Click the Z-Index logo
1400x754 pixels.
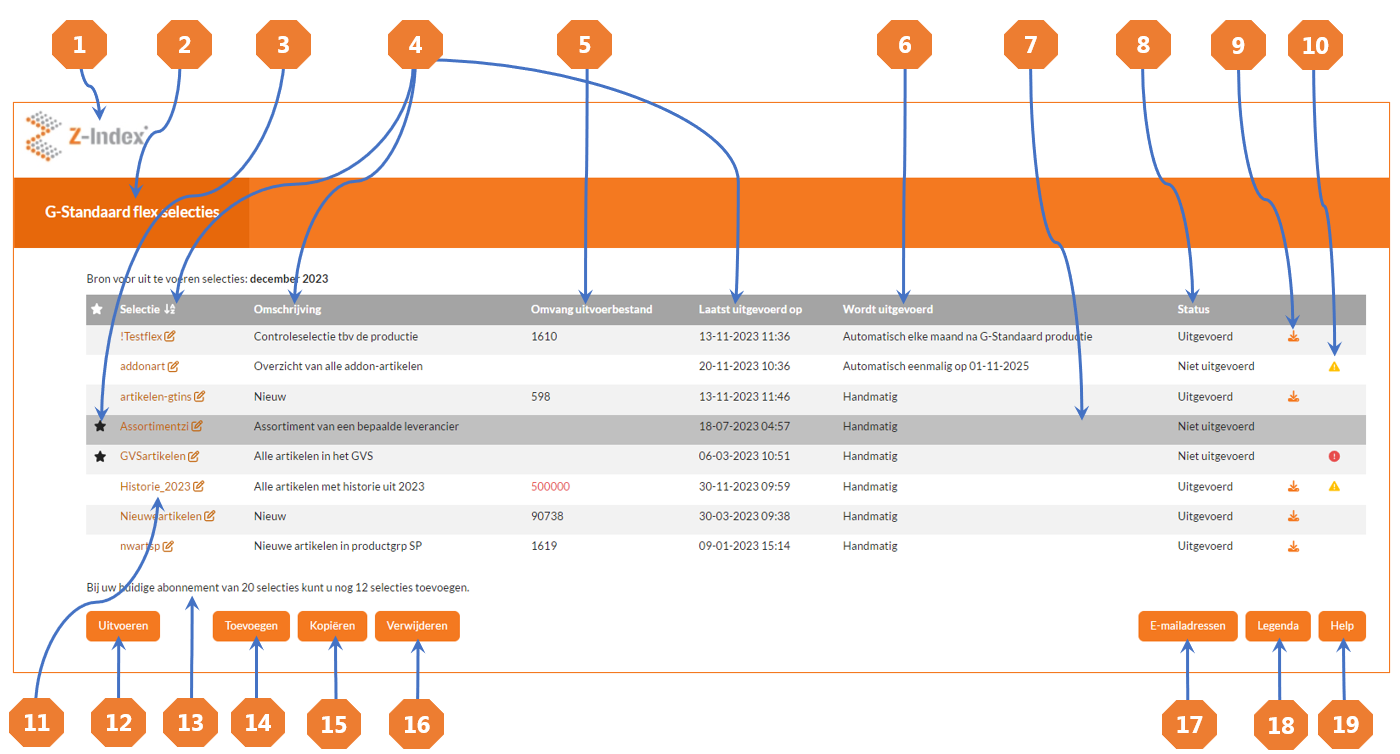point(87,136)
